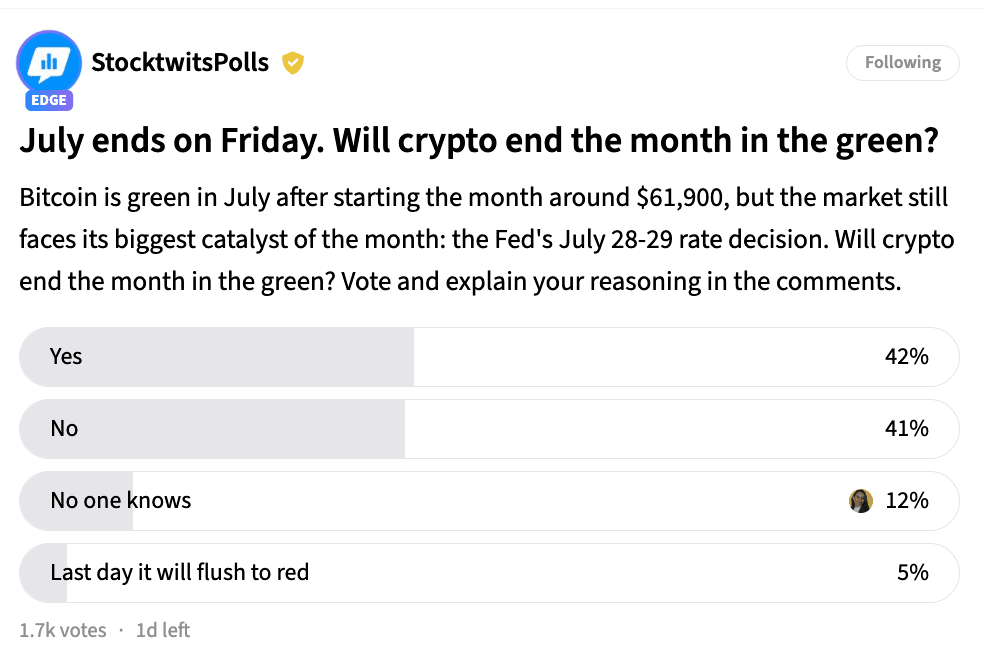Click the gold verified shield badge
The width and height of the screenshot is (984, 652).
point(292,63)
